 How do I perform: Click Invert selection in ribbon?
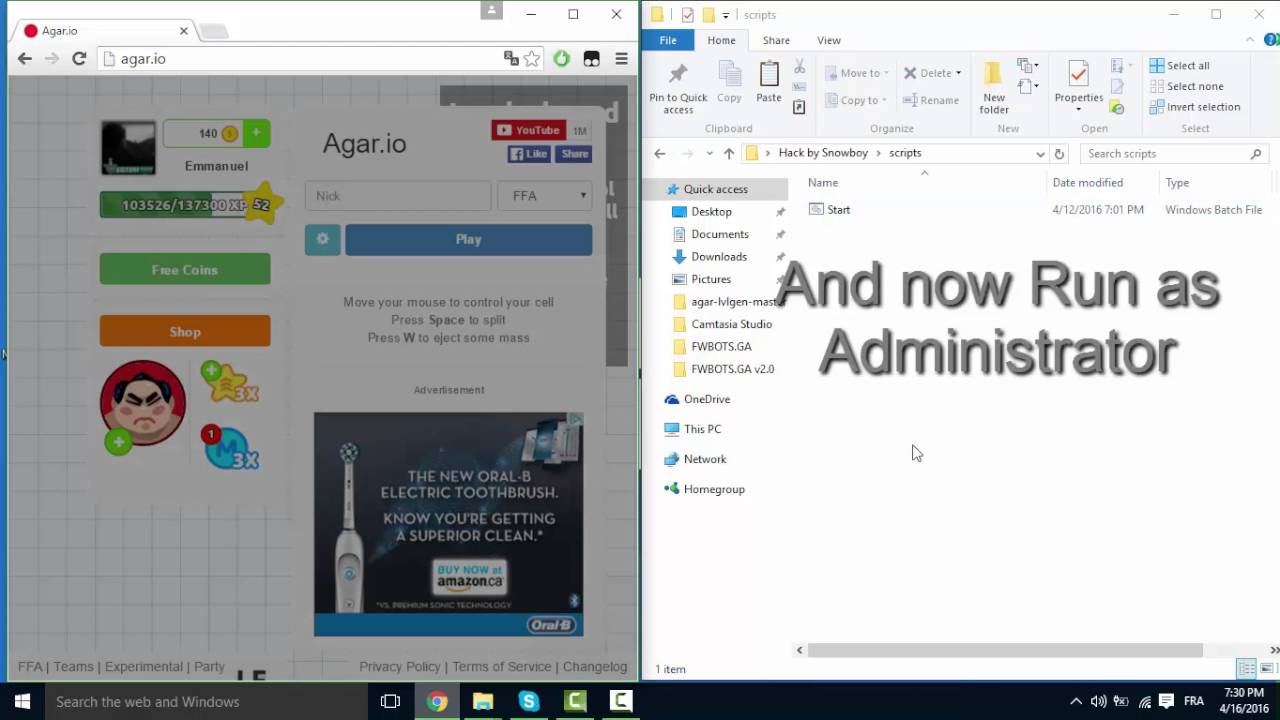coord(1195,107)
